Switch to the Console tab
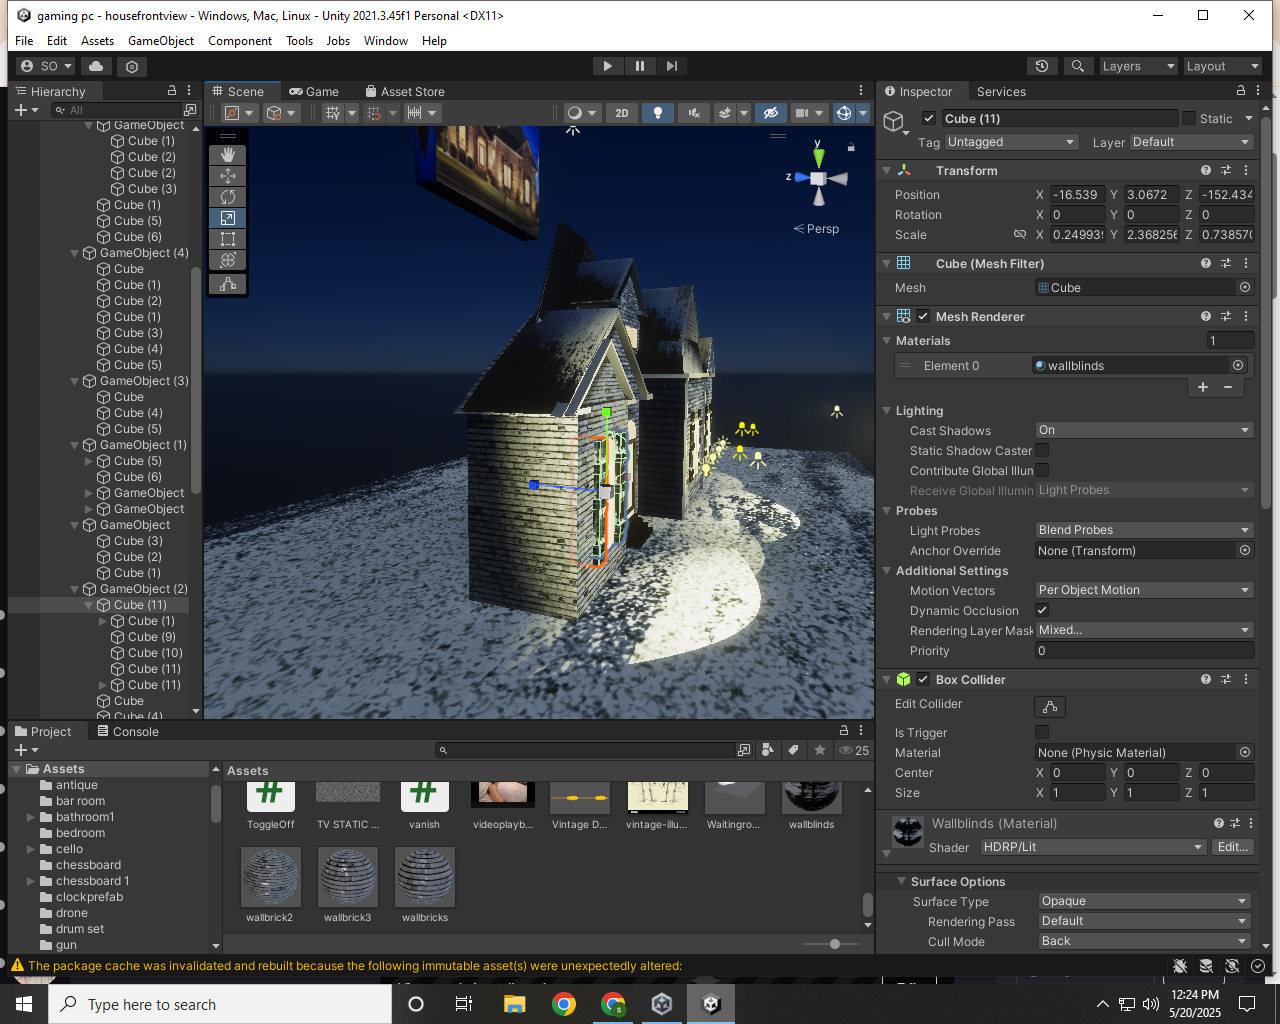 128,732
